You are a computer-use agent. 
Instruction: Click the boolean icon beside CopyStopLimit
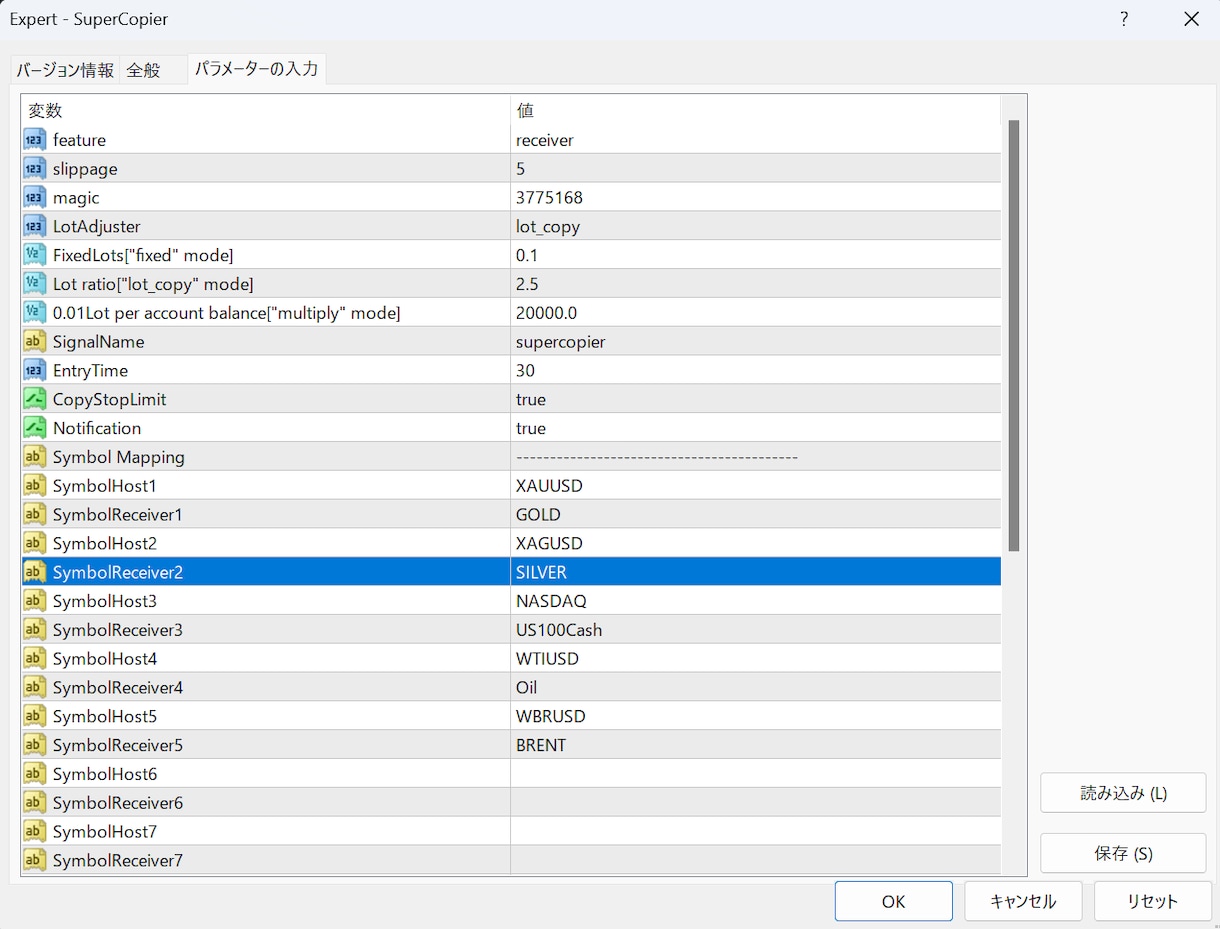click(x=35, y=399)
